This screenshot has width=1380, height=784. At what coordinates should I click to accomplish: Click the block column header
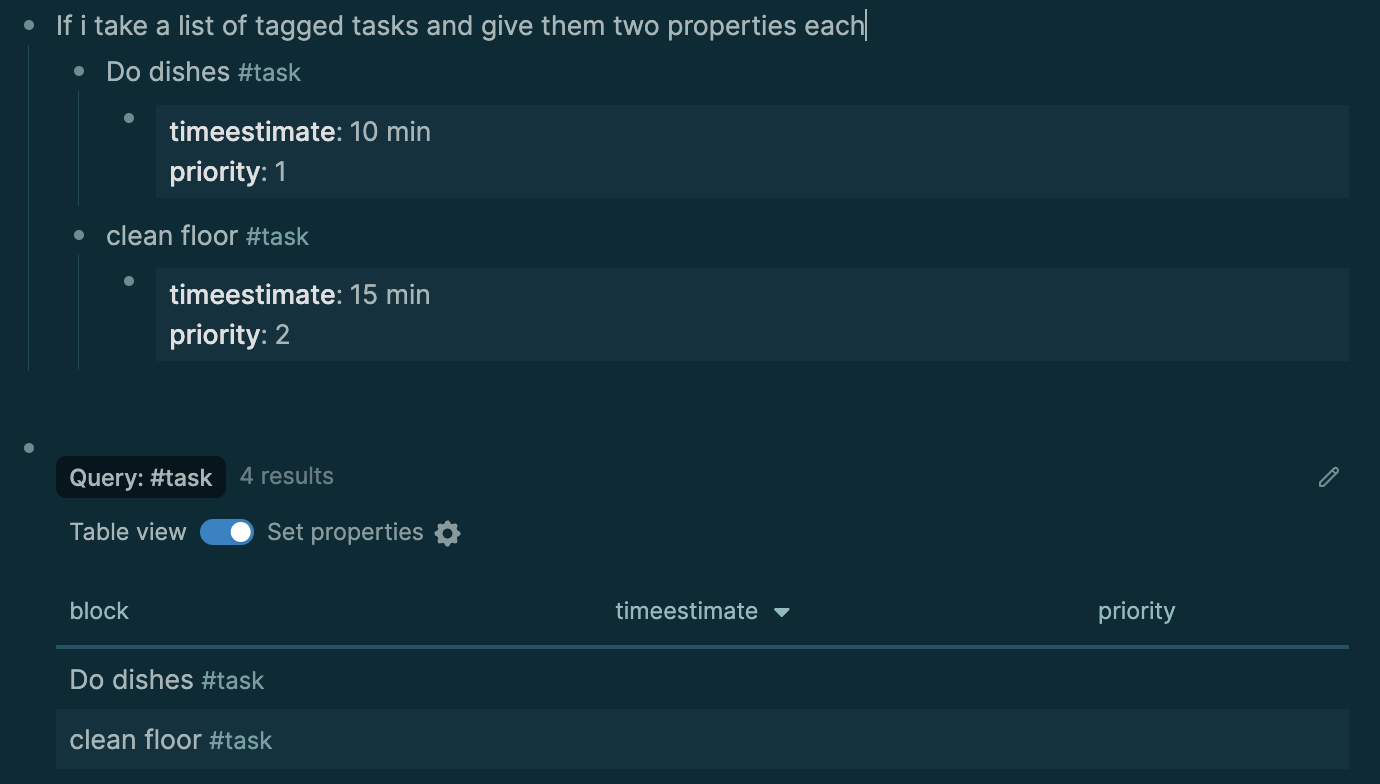[x=98, y=611]
